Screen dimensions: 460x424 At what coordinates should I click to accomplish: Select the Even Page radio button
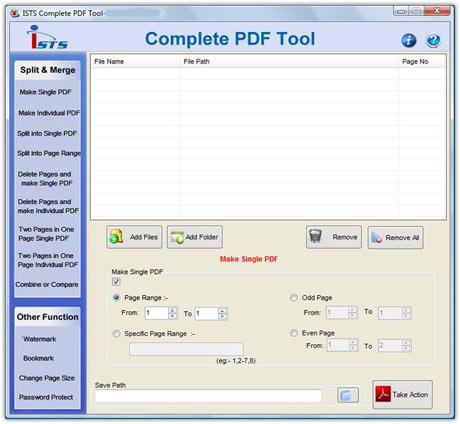click(293, 333)
